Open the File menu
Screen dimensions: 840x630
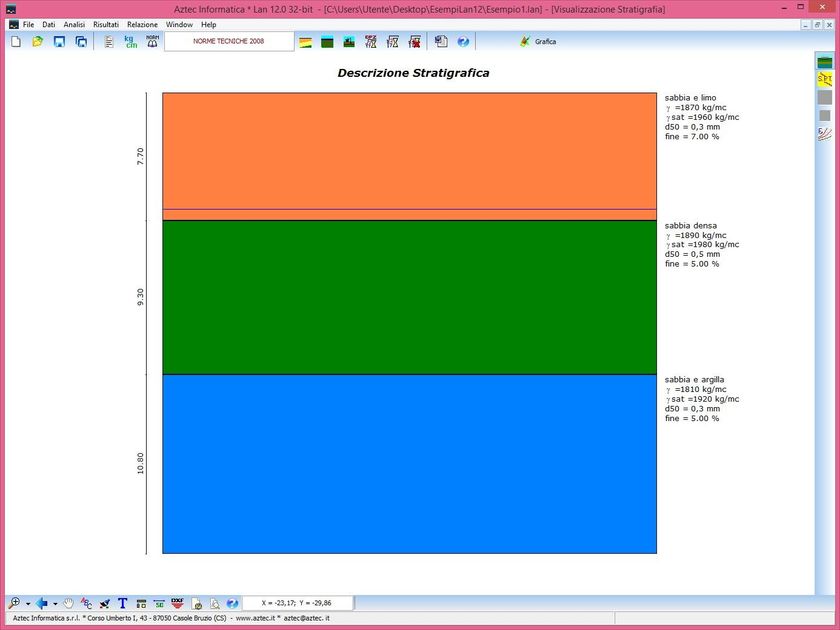pos(28,25)
